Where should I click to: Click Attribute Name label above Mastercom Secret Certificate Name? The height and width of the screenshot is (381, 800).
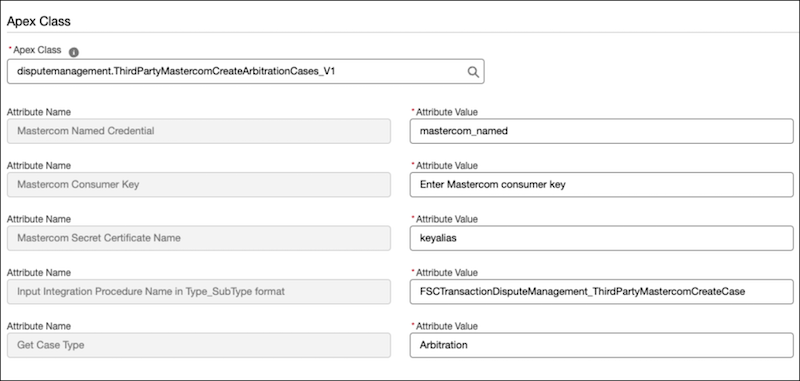pyautogui.click(x=39, y=219)
